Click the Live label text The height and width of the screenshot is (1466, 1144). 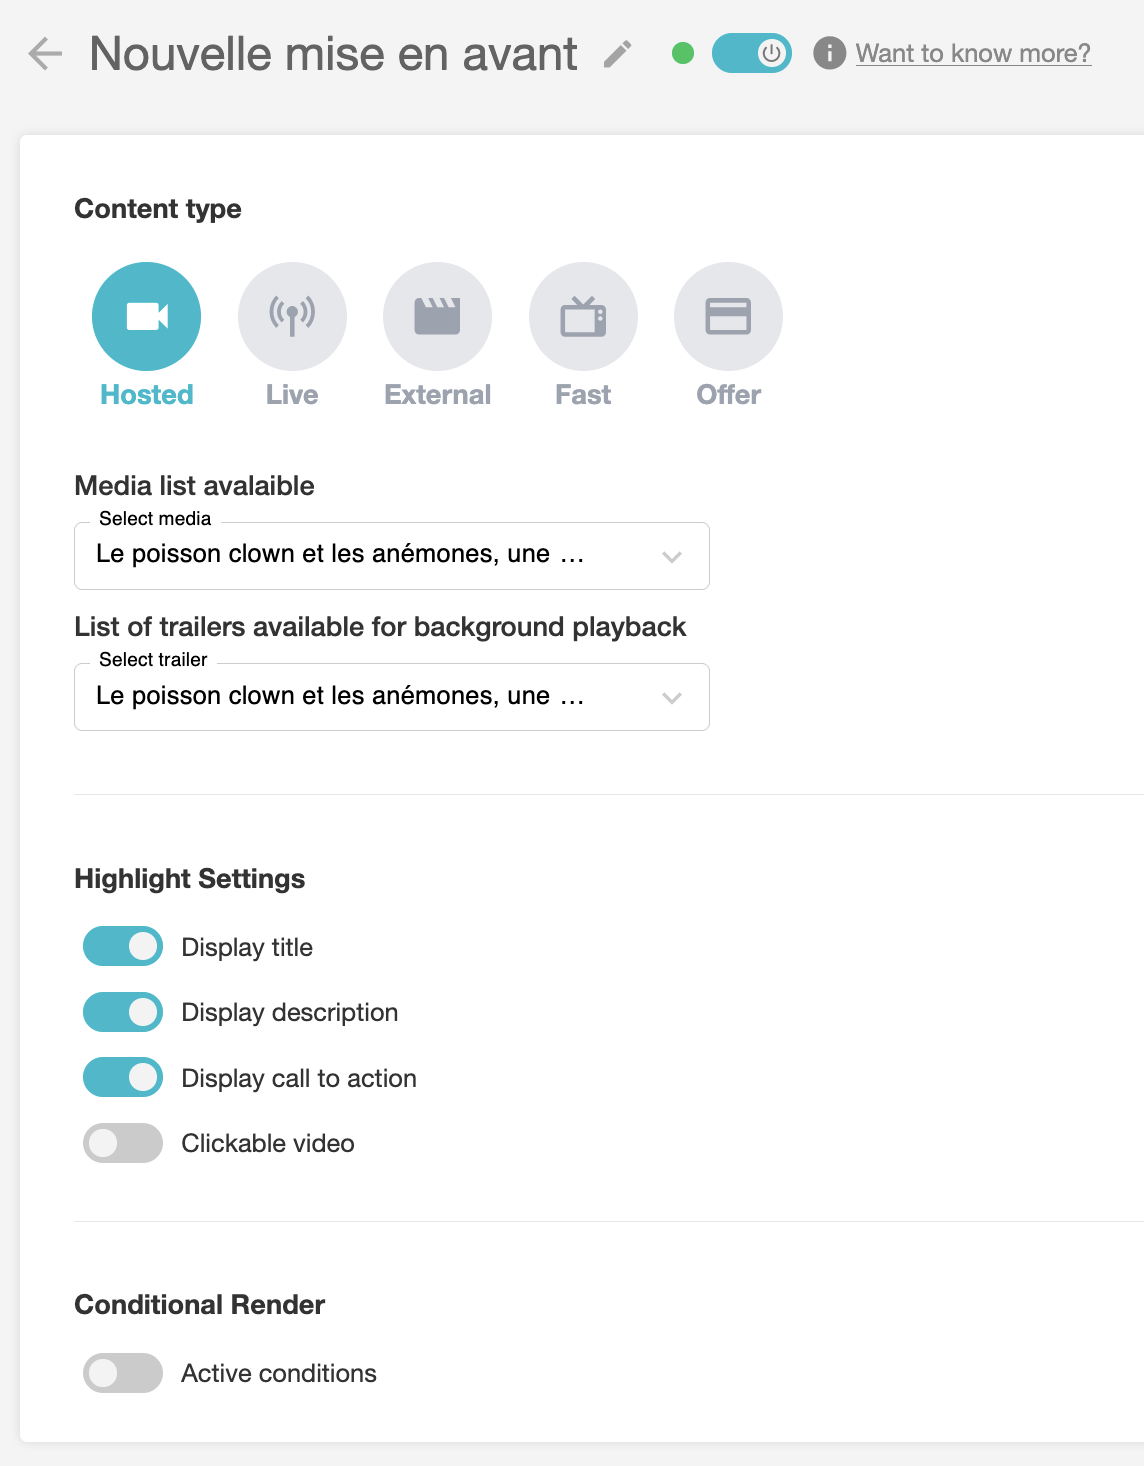[x=292, y=395]
